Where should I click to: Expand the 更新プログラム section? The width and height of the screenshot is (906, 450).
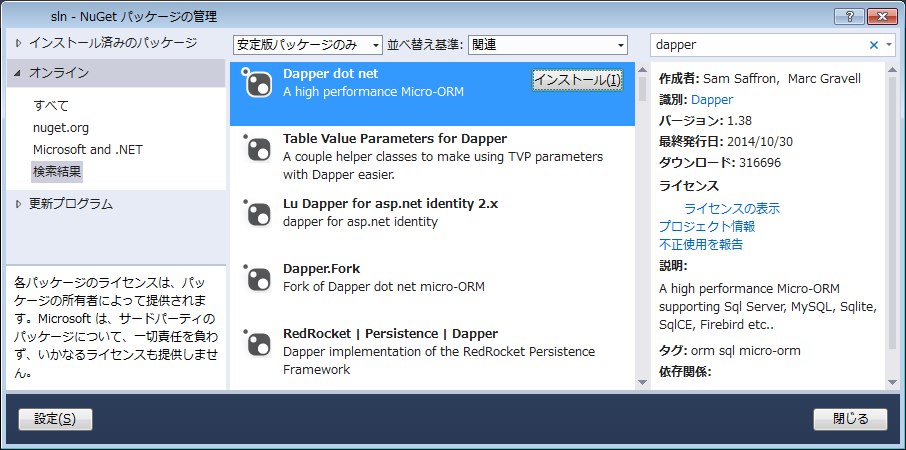20,204
